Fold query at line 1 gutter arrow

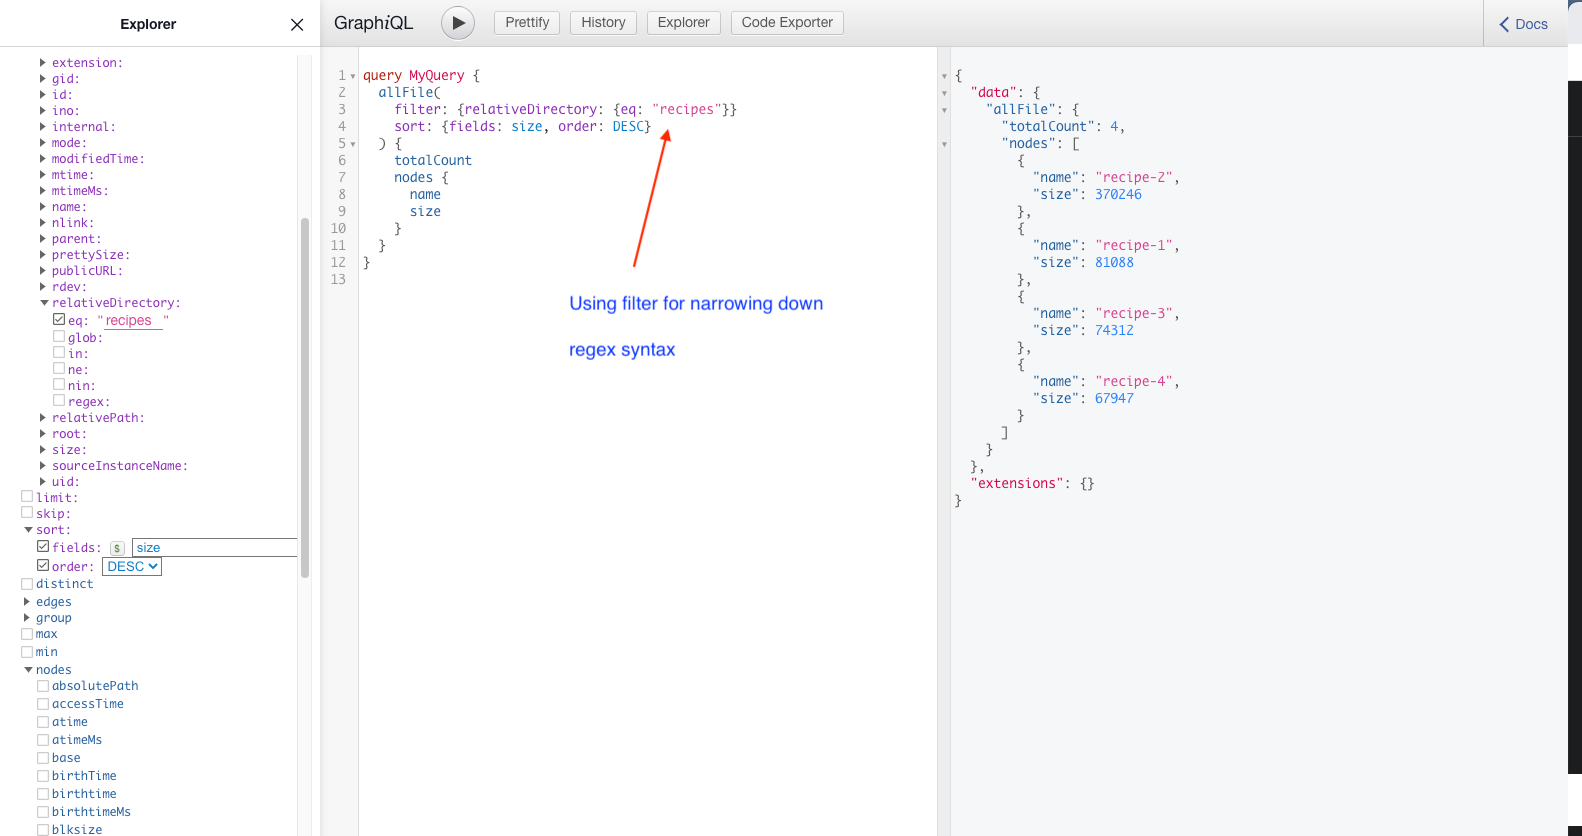pyautogui.click(x=353, y=76)
